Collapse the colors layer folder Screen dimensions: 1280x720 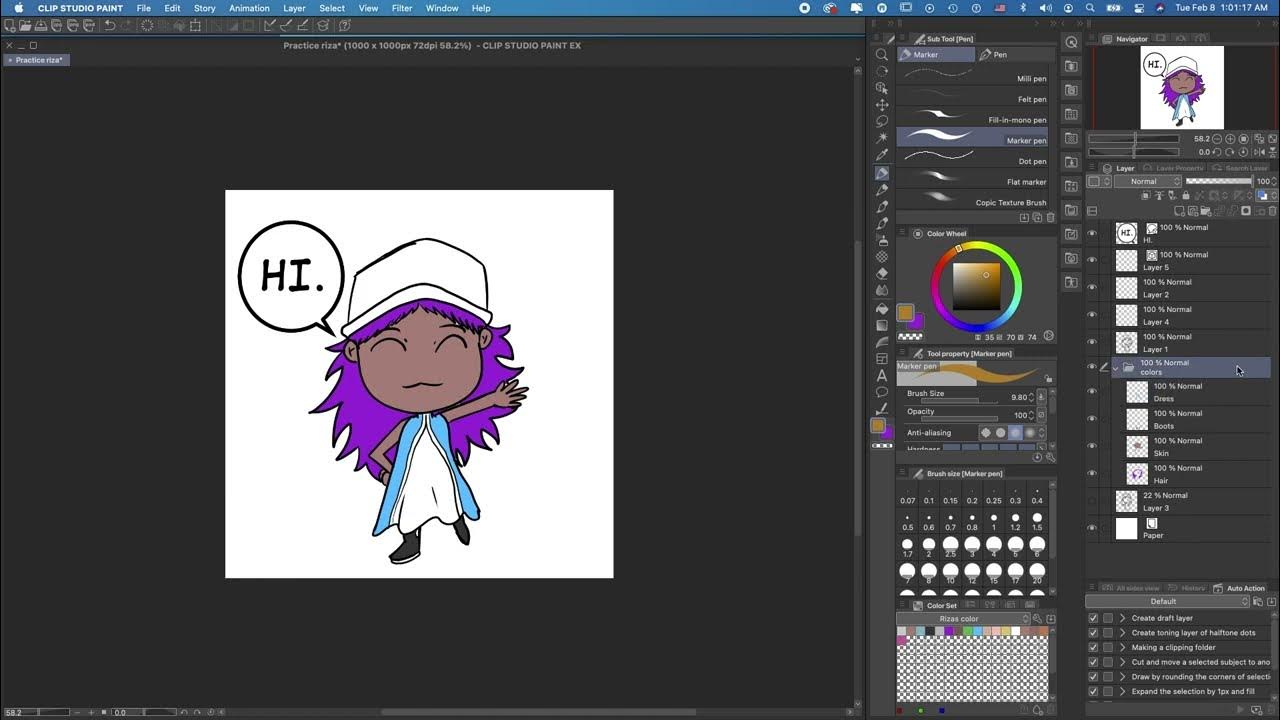click(x=1116, y=368)
